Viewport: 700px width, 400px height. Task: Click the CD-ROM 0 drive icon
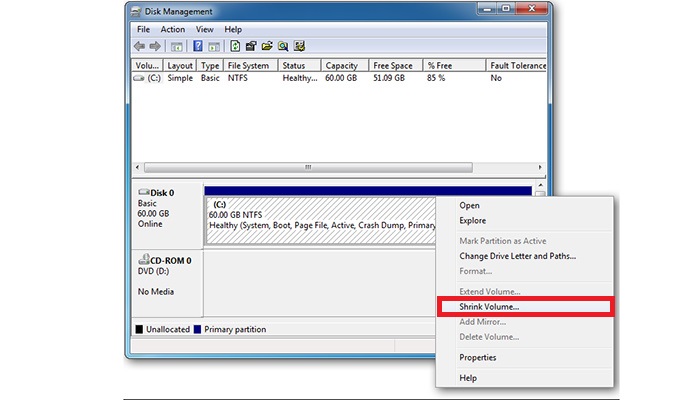142,260
